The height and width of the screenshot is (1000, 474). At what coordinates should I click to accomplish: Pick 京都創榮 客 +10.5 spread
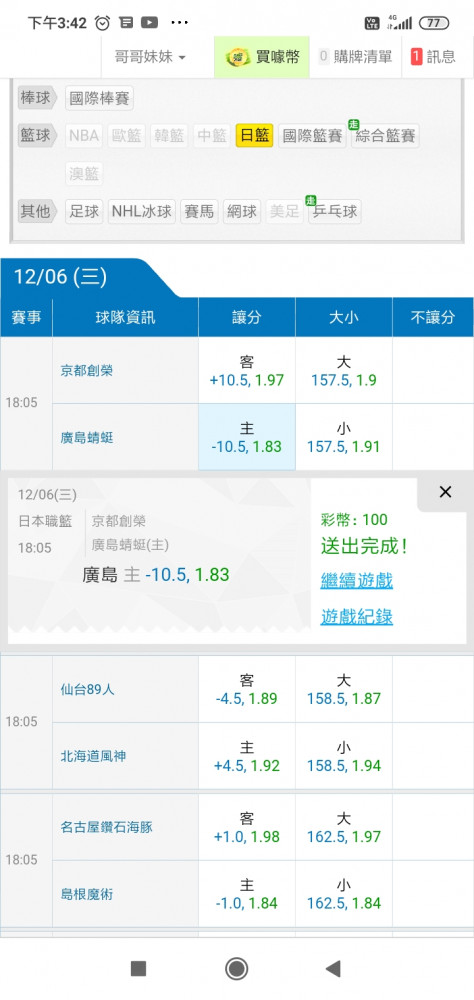coord(247,371)
